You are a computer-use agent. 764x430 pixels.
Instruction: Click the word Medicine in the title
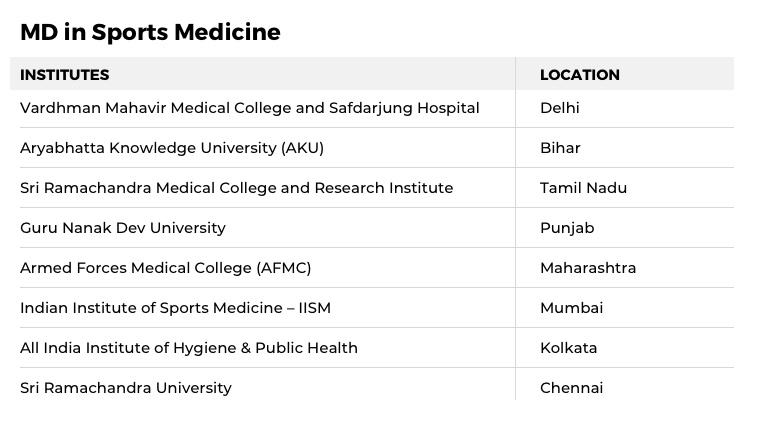pyautogui.click(x=227, y=32)
